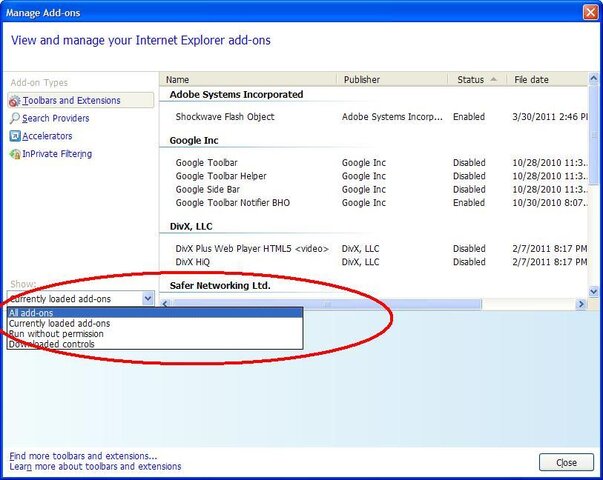The image size is (603, 480).
Task: Sort list by File date column header
Action: point(547,79)
